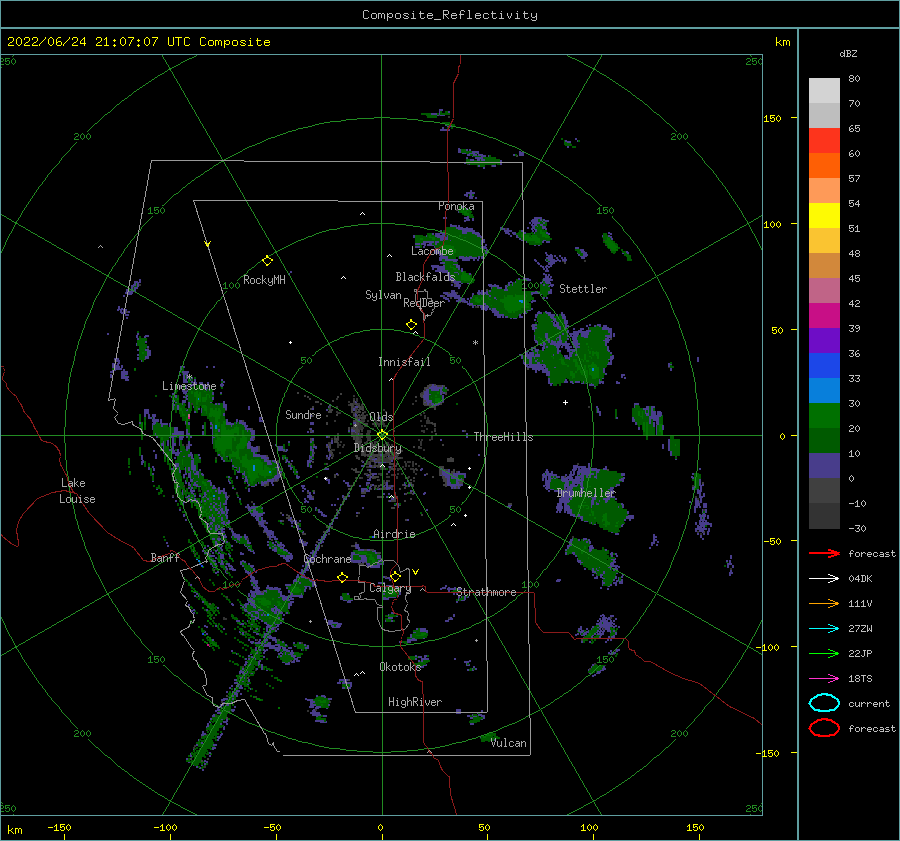The height and width of the screenshot is (841, 900).
Task: Pick the dark green 10-20 dBZ swatch
Action: tap(824, 441)
